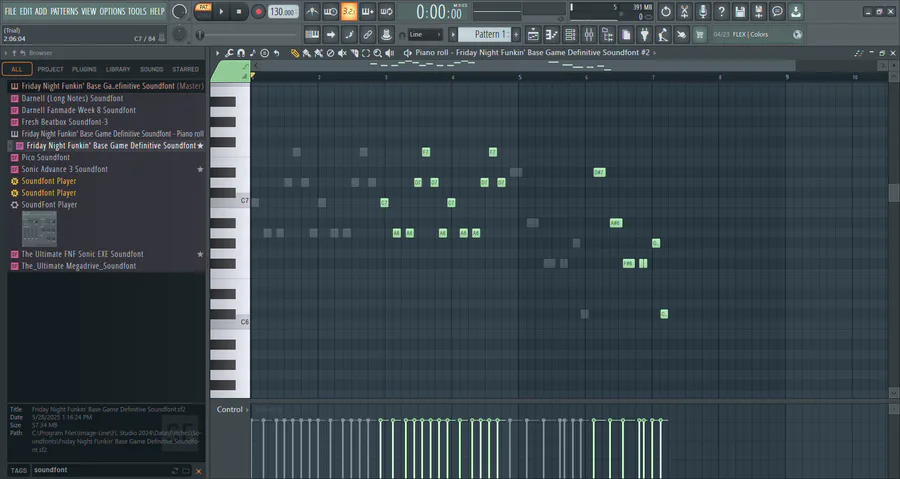900x479 pixels.
Task: Open the Line snap dropdown
Action: coord(425,34)
